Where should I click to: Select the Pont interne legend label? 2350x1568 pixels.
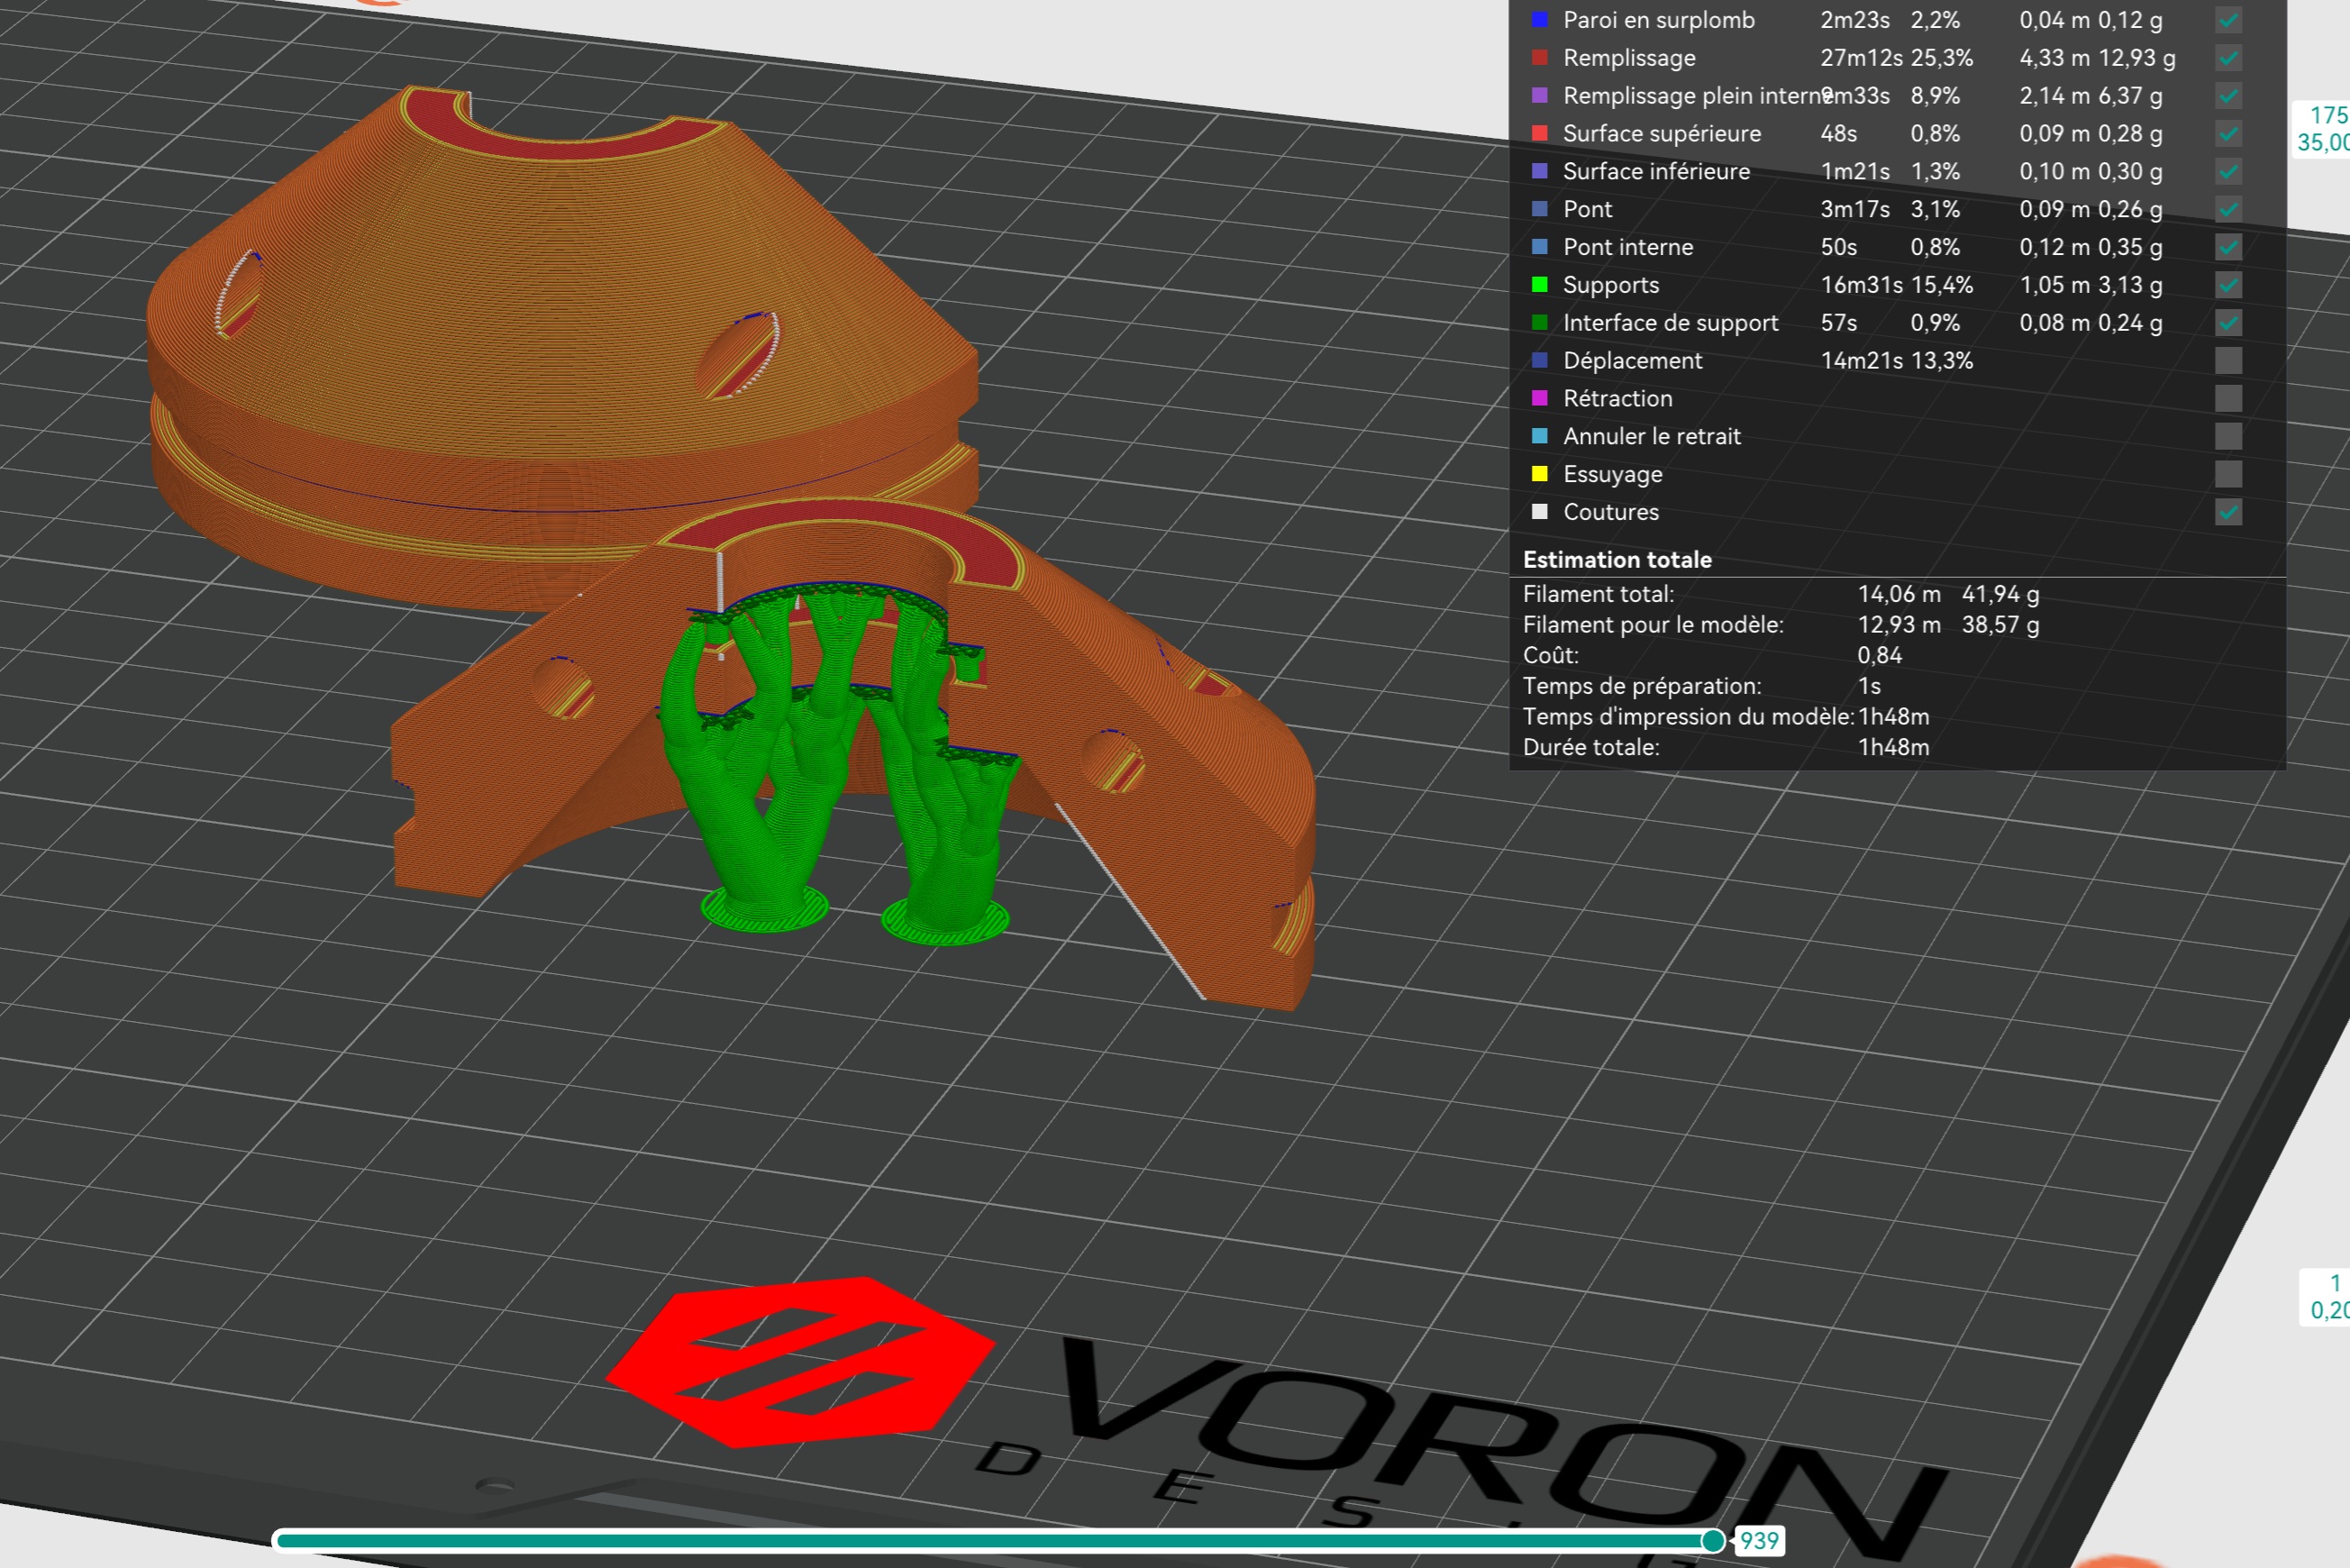pyautogui.click(x=1628, y=247)
